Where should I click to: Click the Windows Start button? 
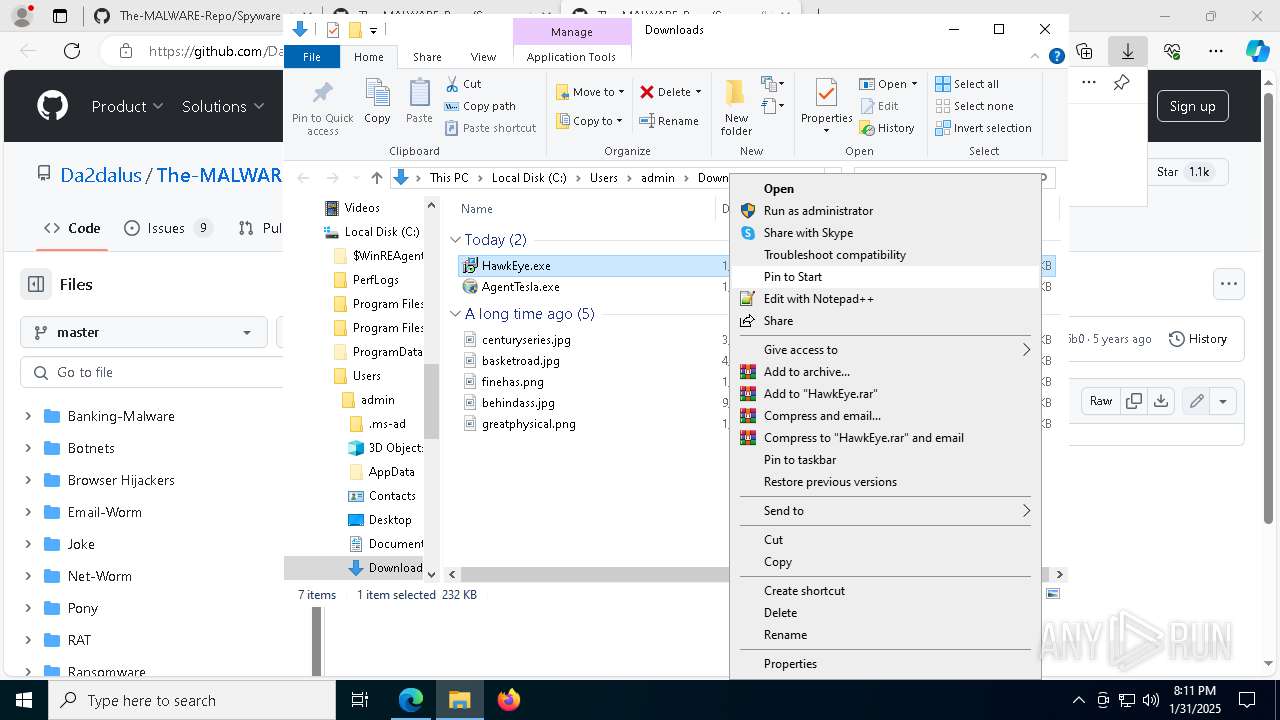[x=23, y=700]
